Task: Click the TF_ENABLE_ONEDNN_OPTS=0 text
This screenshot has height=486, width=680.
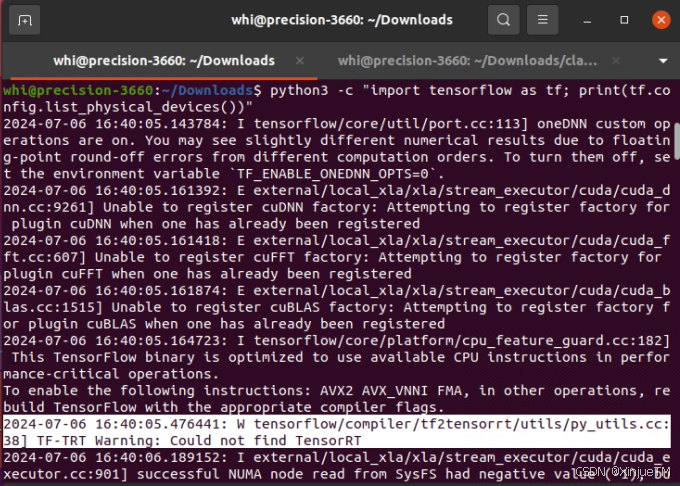Action: point(333,174)
